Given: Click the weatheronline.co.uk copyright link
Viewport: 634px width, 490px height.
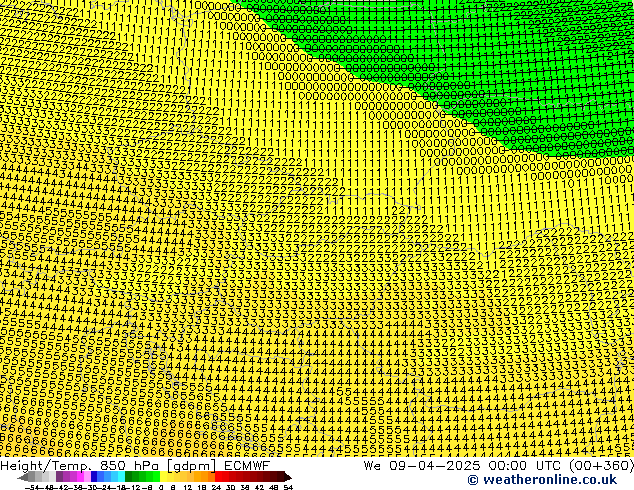Looking at the screenshot, I should (x=542, y=480).
